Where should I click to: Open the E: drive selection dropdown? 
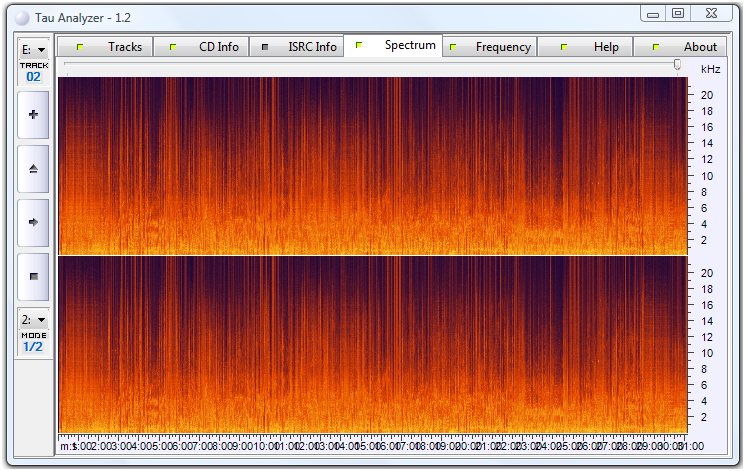[x=33, y=50]
